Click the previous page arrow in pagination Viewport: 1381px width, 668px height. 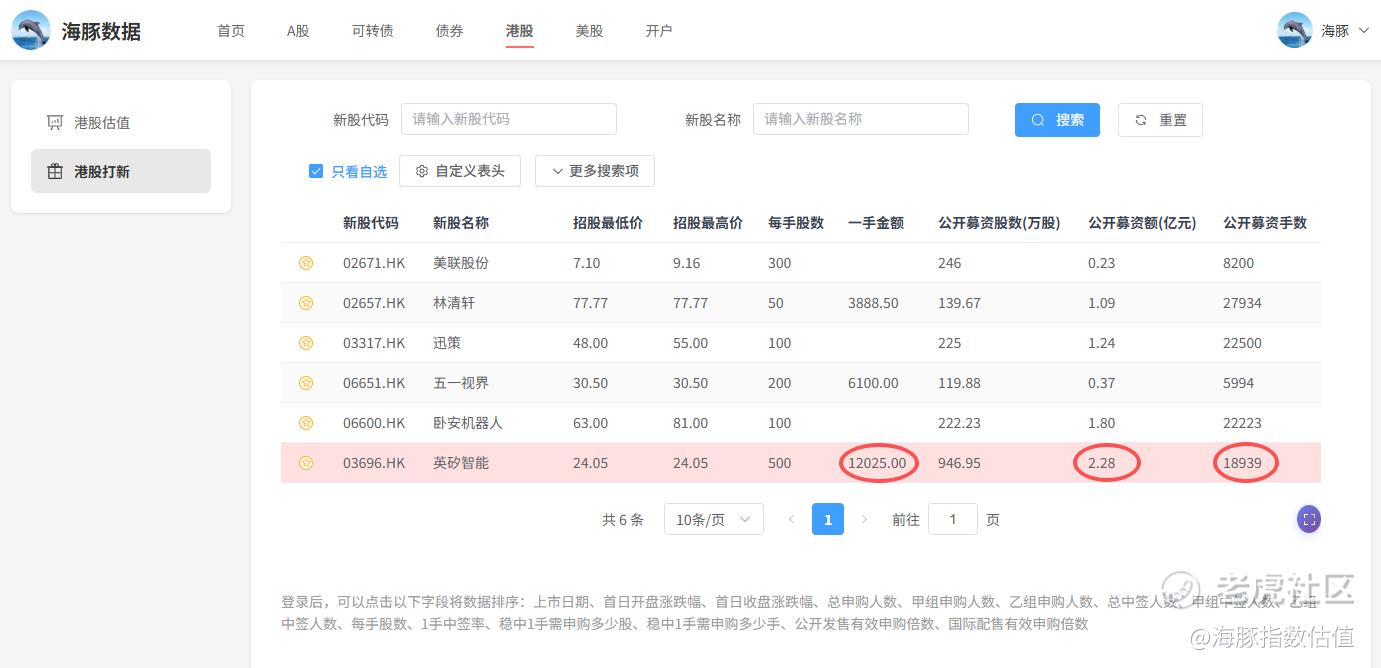click(x=791, y=520)
